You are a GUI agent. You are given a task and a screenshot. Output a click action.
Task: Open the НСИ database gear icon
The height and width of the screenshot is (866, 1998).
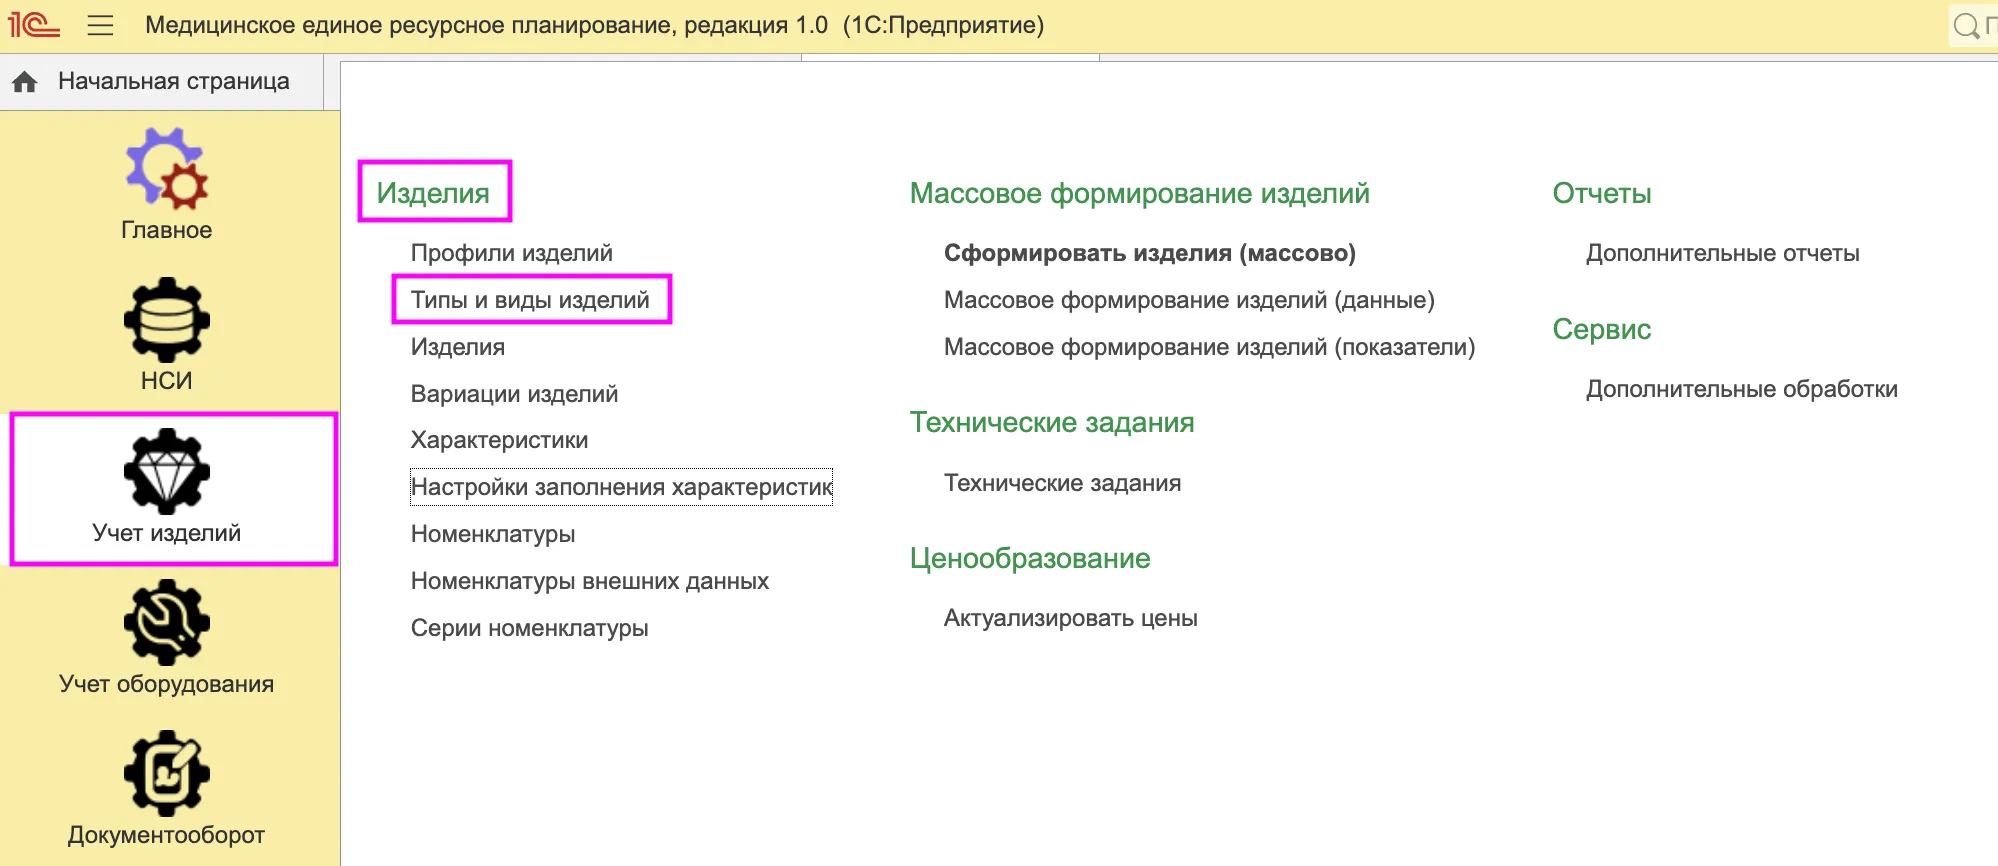(166, 320)
